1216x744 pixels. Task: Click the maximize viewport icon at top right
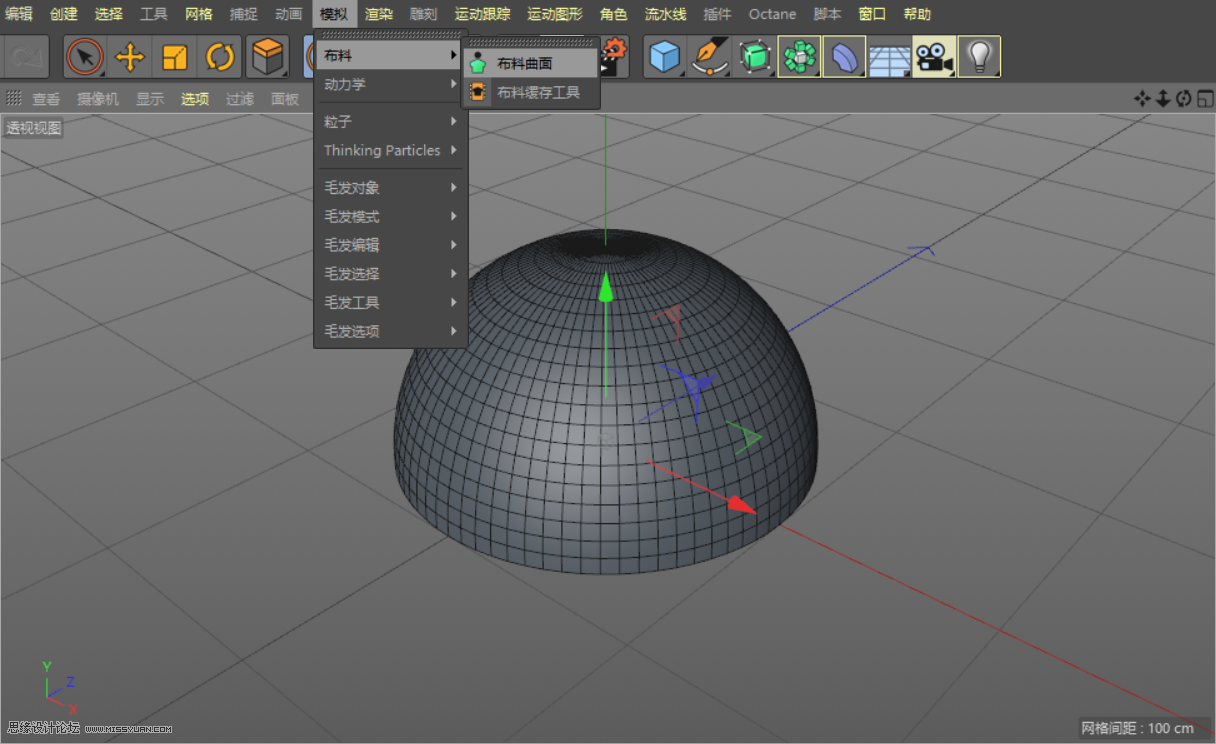[x=1205, y=97]
